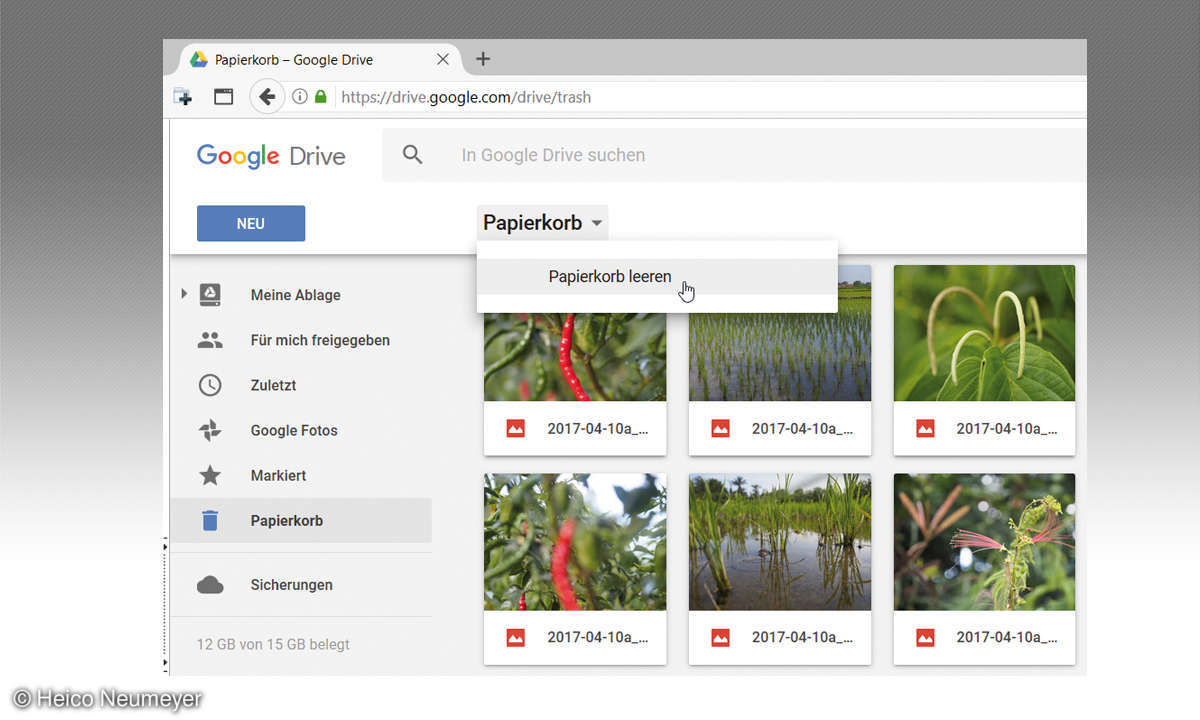Viewport: 1200px width, 720px height.
Task: Close the Papierkorb – Google Drive tab
Action: coord(443,59)
